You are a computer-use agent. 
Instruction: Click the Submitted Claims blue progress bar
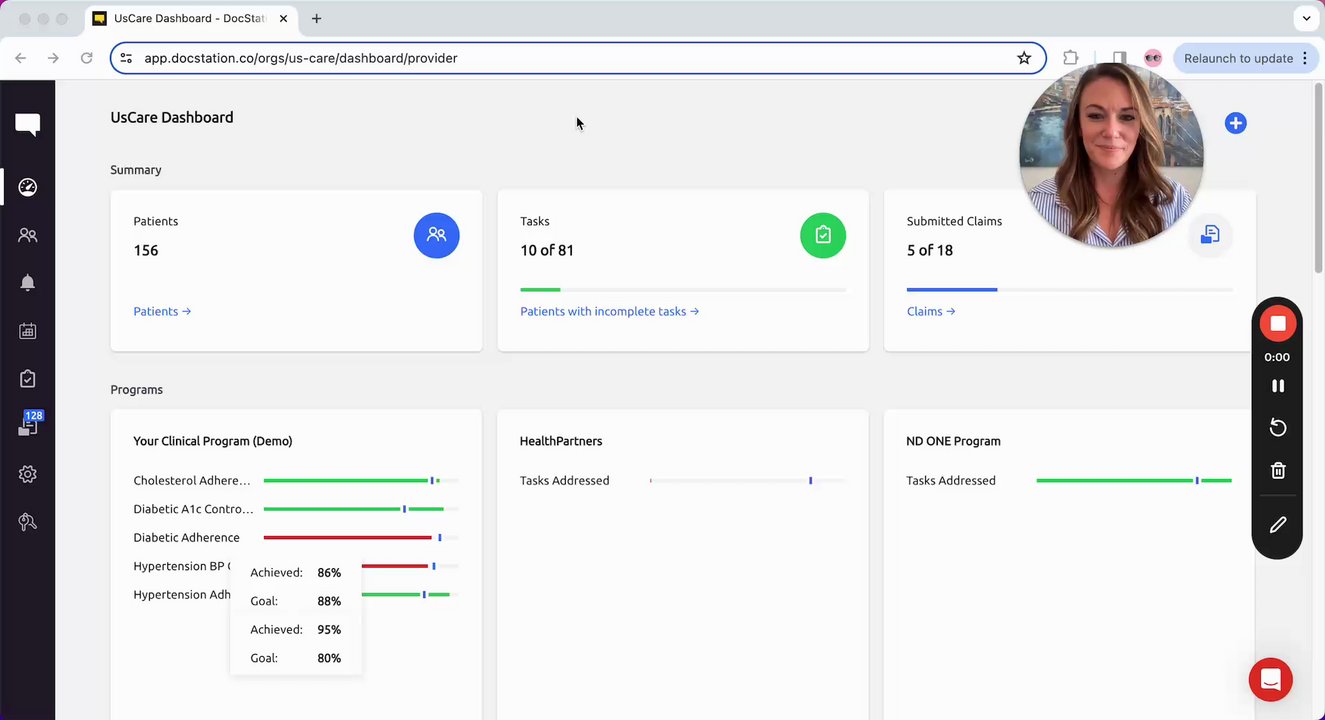[1069, 290]
